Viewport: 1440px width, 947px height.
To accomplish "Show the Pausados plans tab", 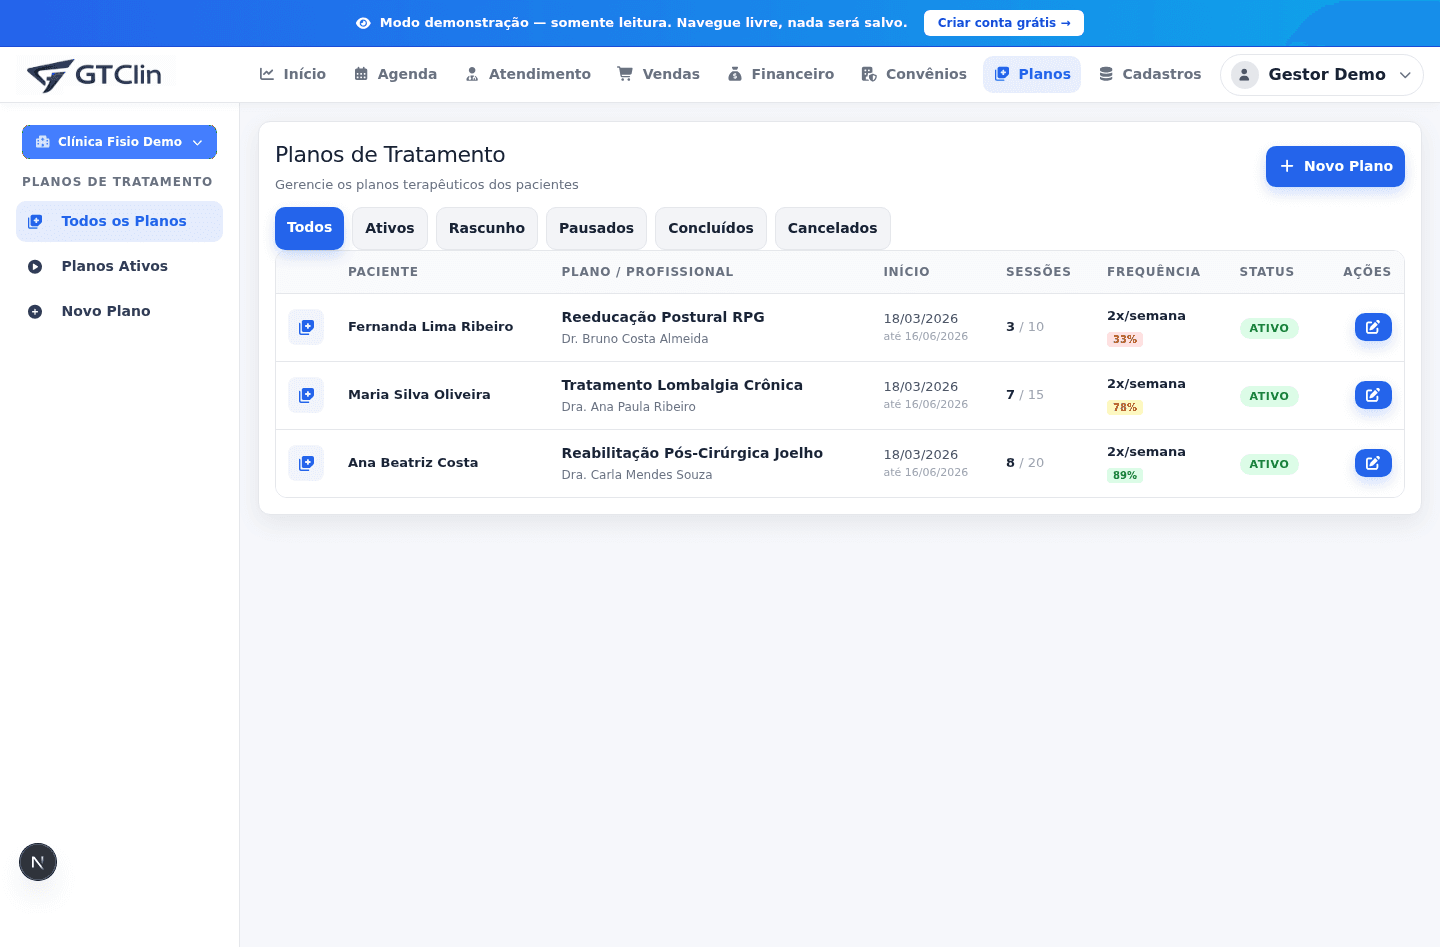I will coord(596,228).
